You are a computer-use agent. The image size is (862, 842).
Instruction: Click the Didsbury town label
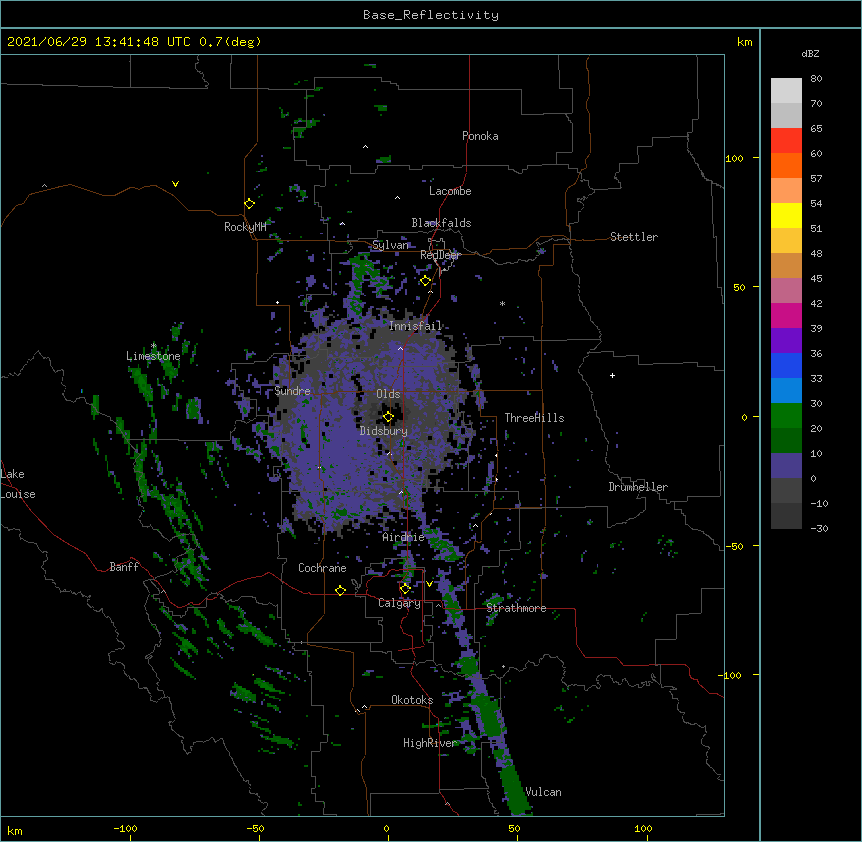(x=384, y=431)
